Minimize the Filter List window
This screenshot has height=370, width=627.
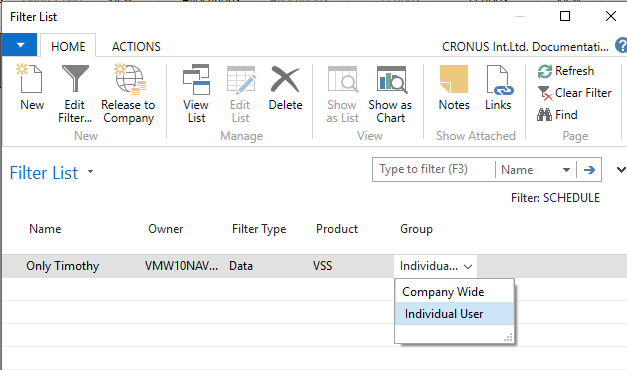(x=519, y=16)
